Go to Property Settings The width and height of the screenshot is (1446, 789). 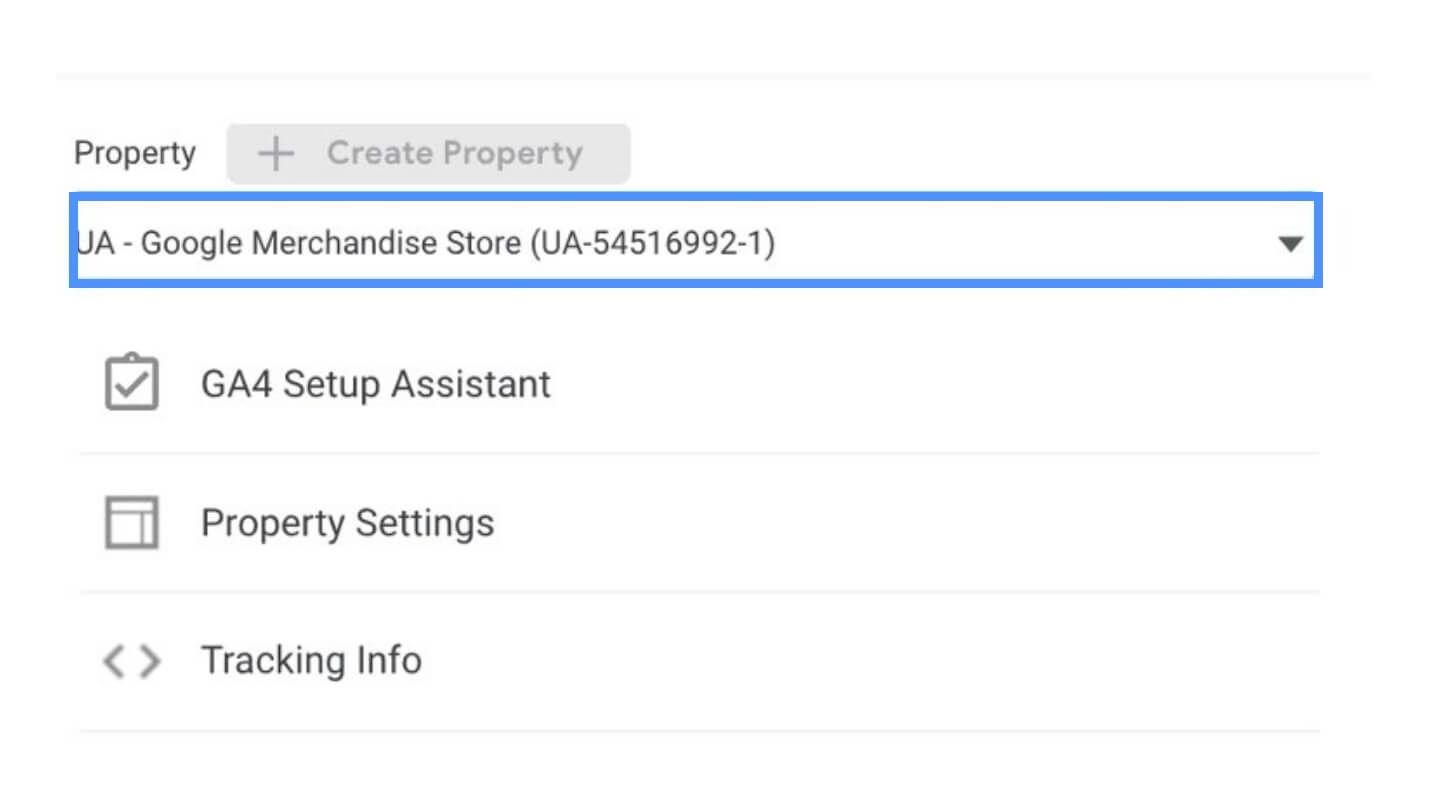point(347,523)
